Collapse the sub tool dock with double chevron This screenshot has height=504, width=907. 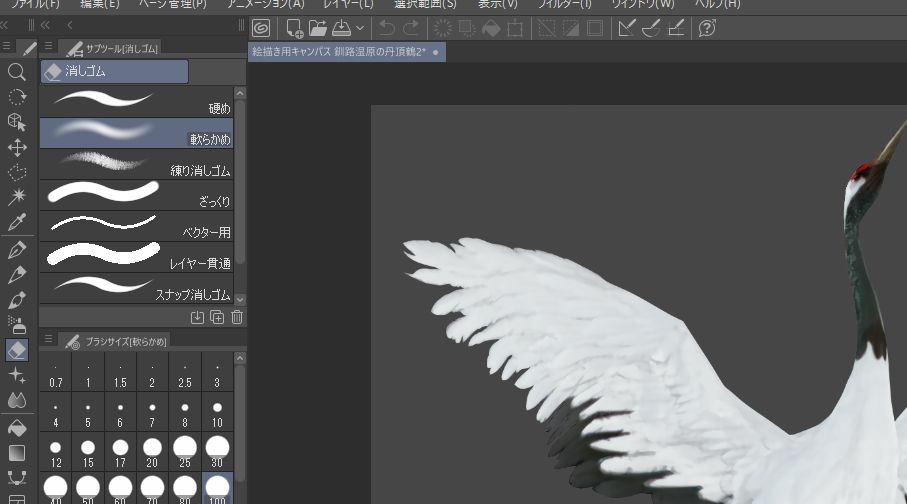(x=45, y=25)
